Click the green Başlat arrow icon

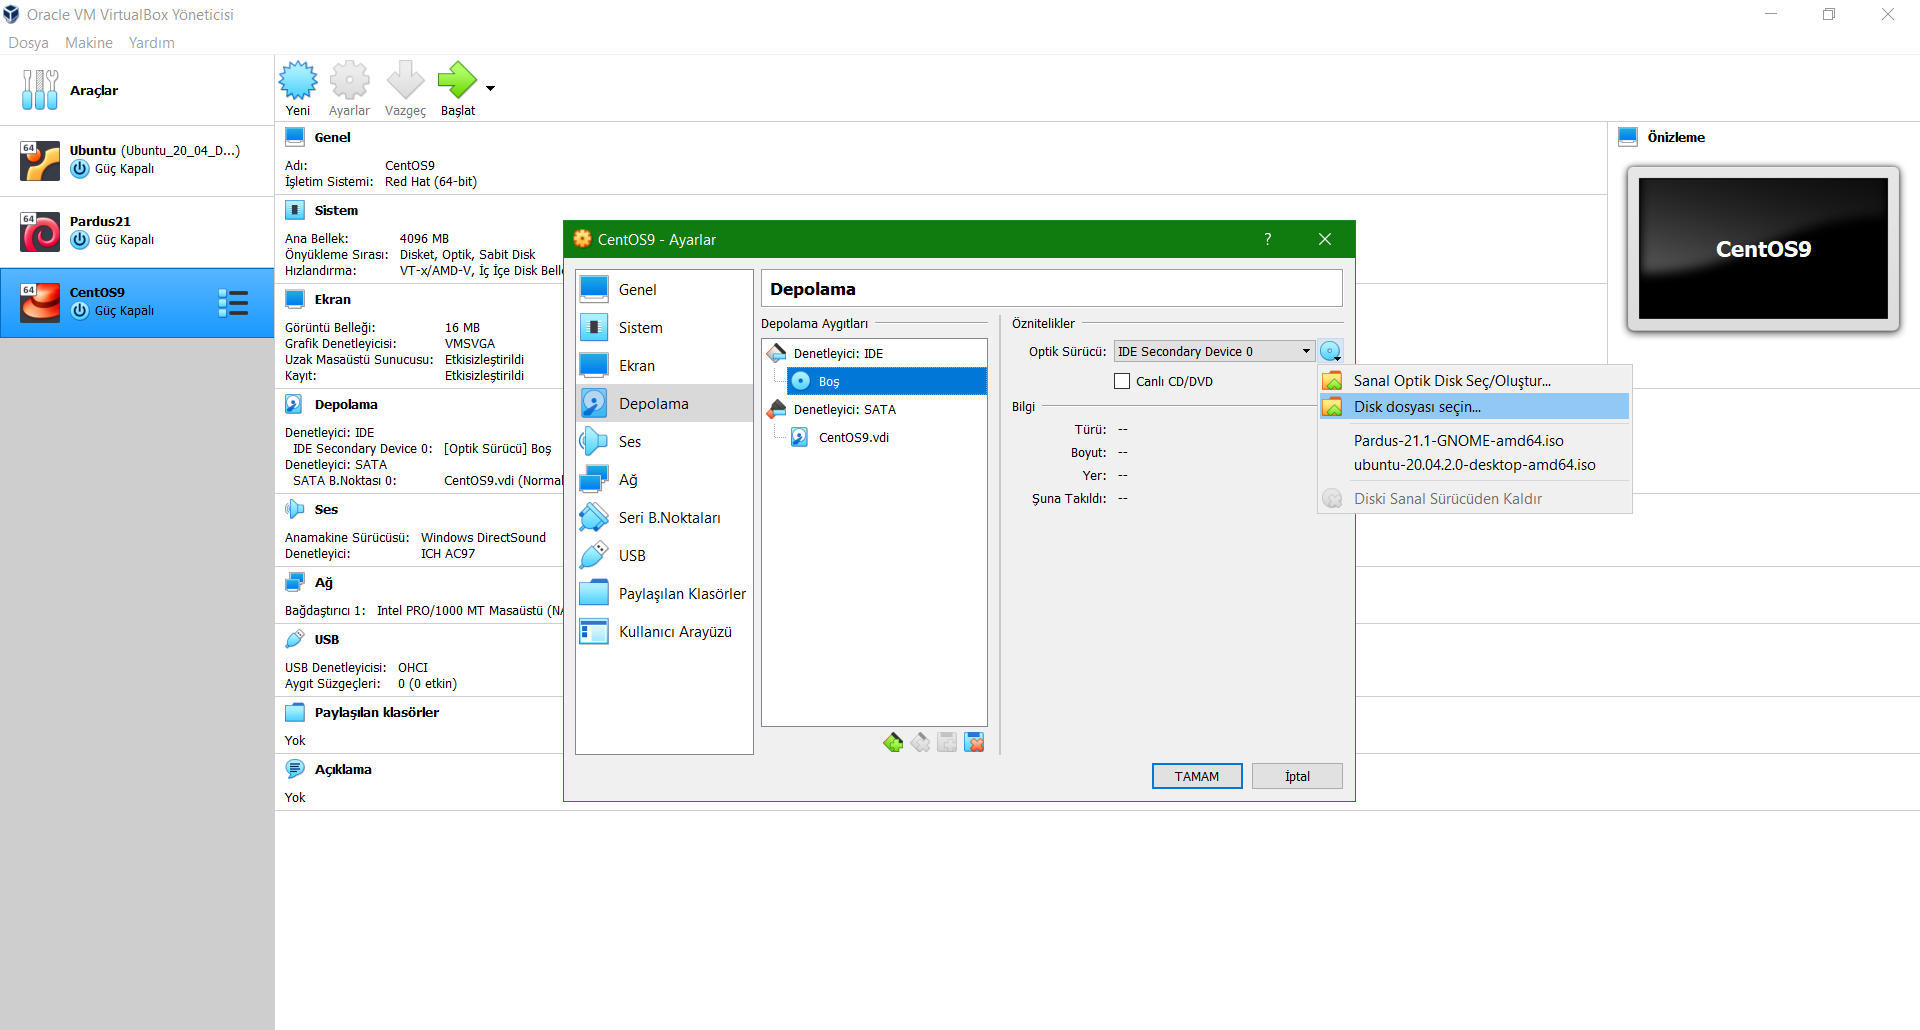457,80
